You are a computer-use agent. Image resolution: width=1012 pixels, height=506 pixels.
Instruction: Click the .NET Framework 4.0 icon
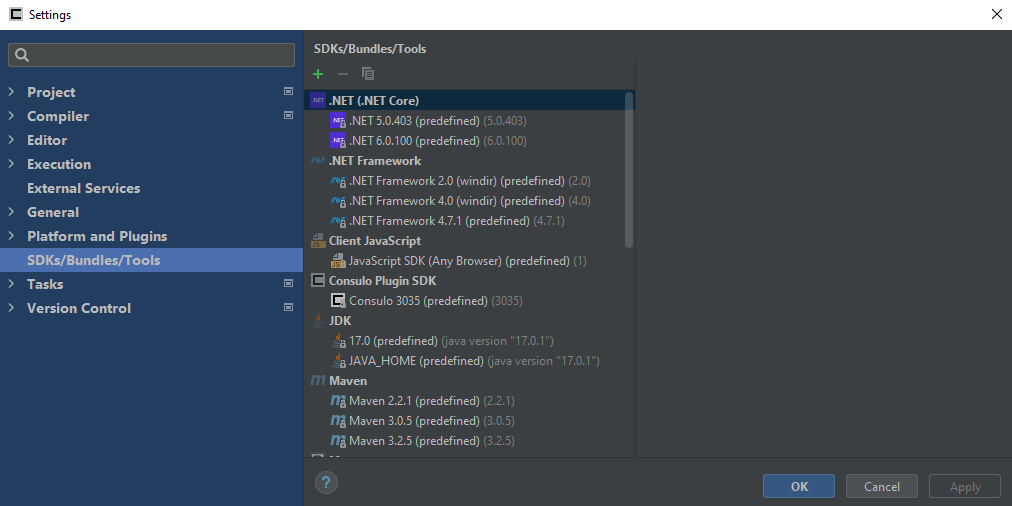338,201
